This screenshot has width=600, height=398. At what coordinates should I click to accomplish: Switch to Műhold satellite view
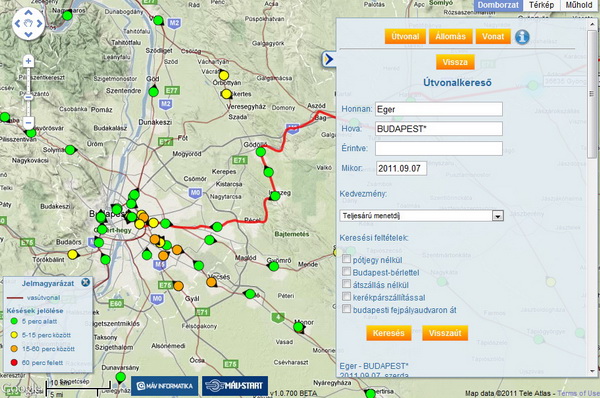(579, 5)
